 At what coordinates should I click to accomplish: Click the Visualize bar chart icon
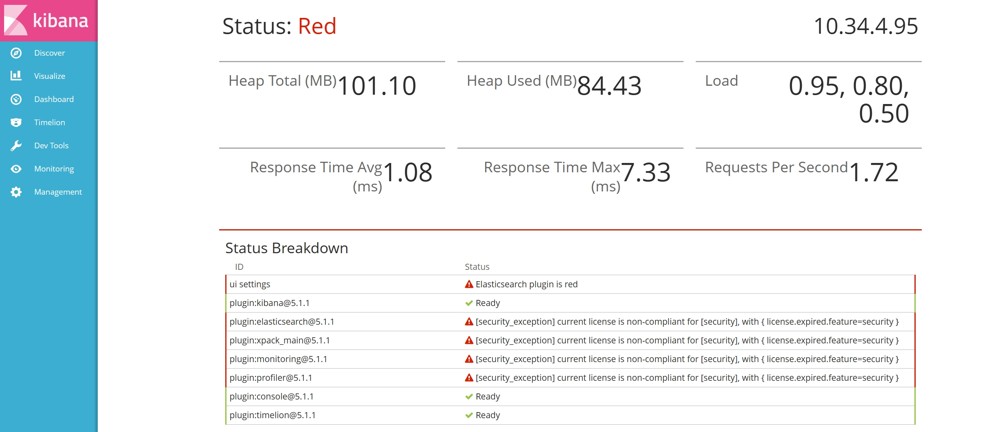point(16,76)
